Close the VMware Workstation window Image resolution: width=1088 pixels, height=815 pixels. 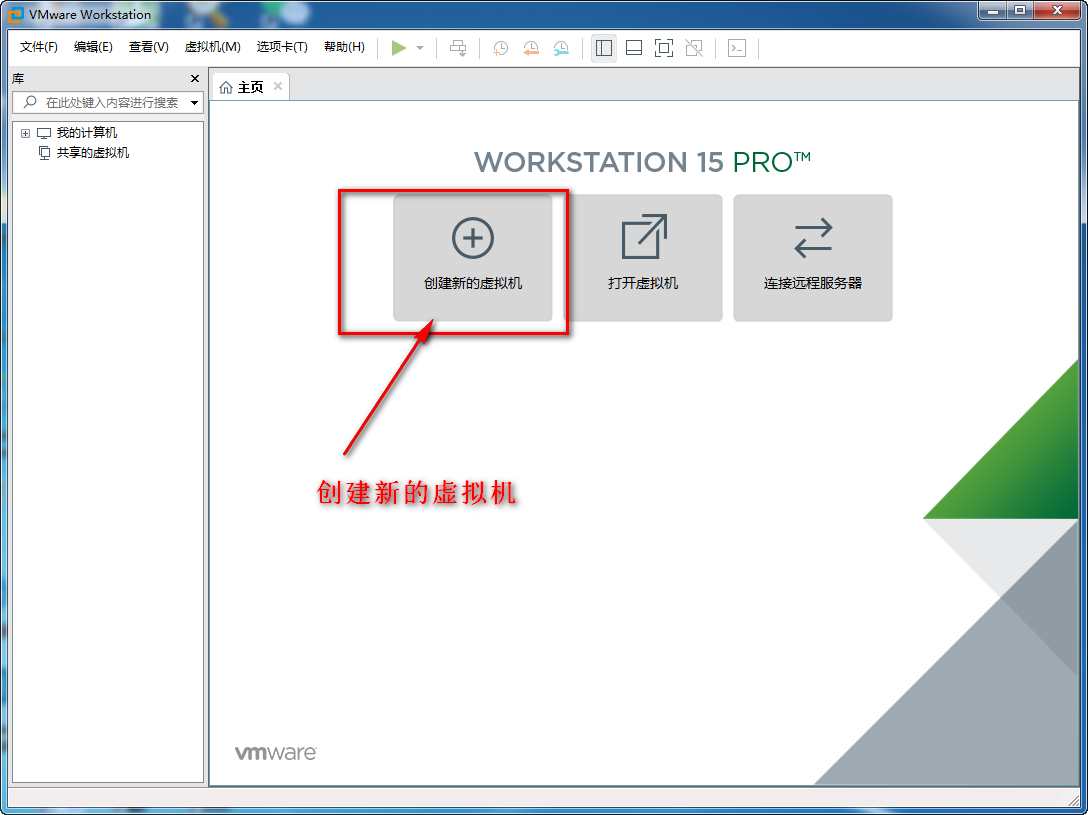[x=1057, y=10]
